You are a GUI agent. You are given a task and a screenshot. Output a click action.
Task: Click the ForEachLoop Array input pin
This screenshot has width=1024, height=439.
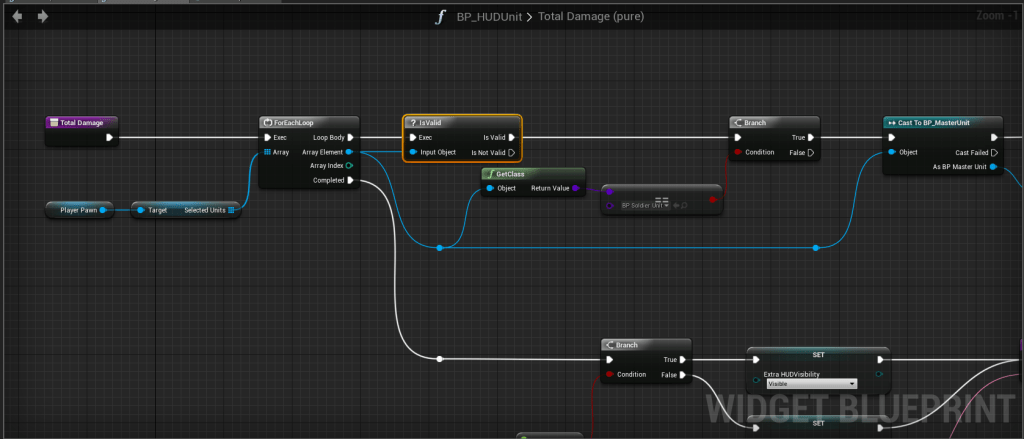[x=267, y=152]
